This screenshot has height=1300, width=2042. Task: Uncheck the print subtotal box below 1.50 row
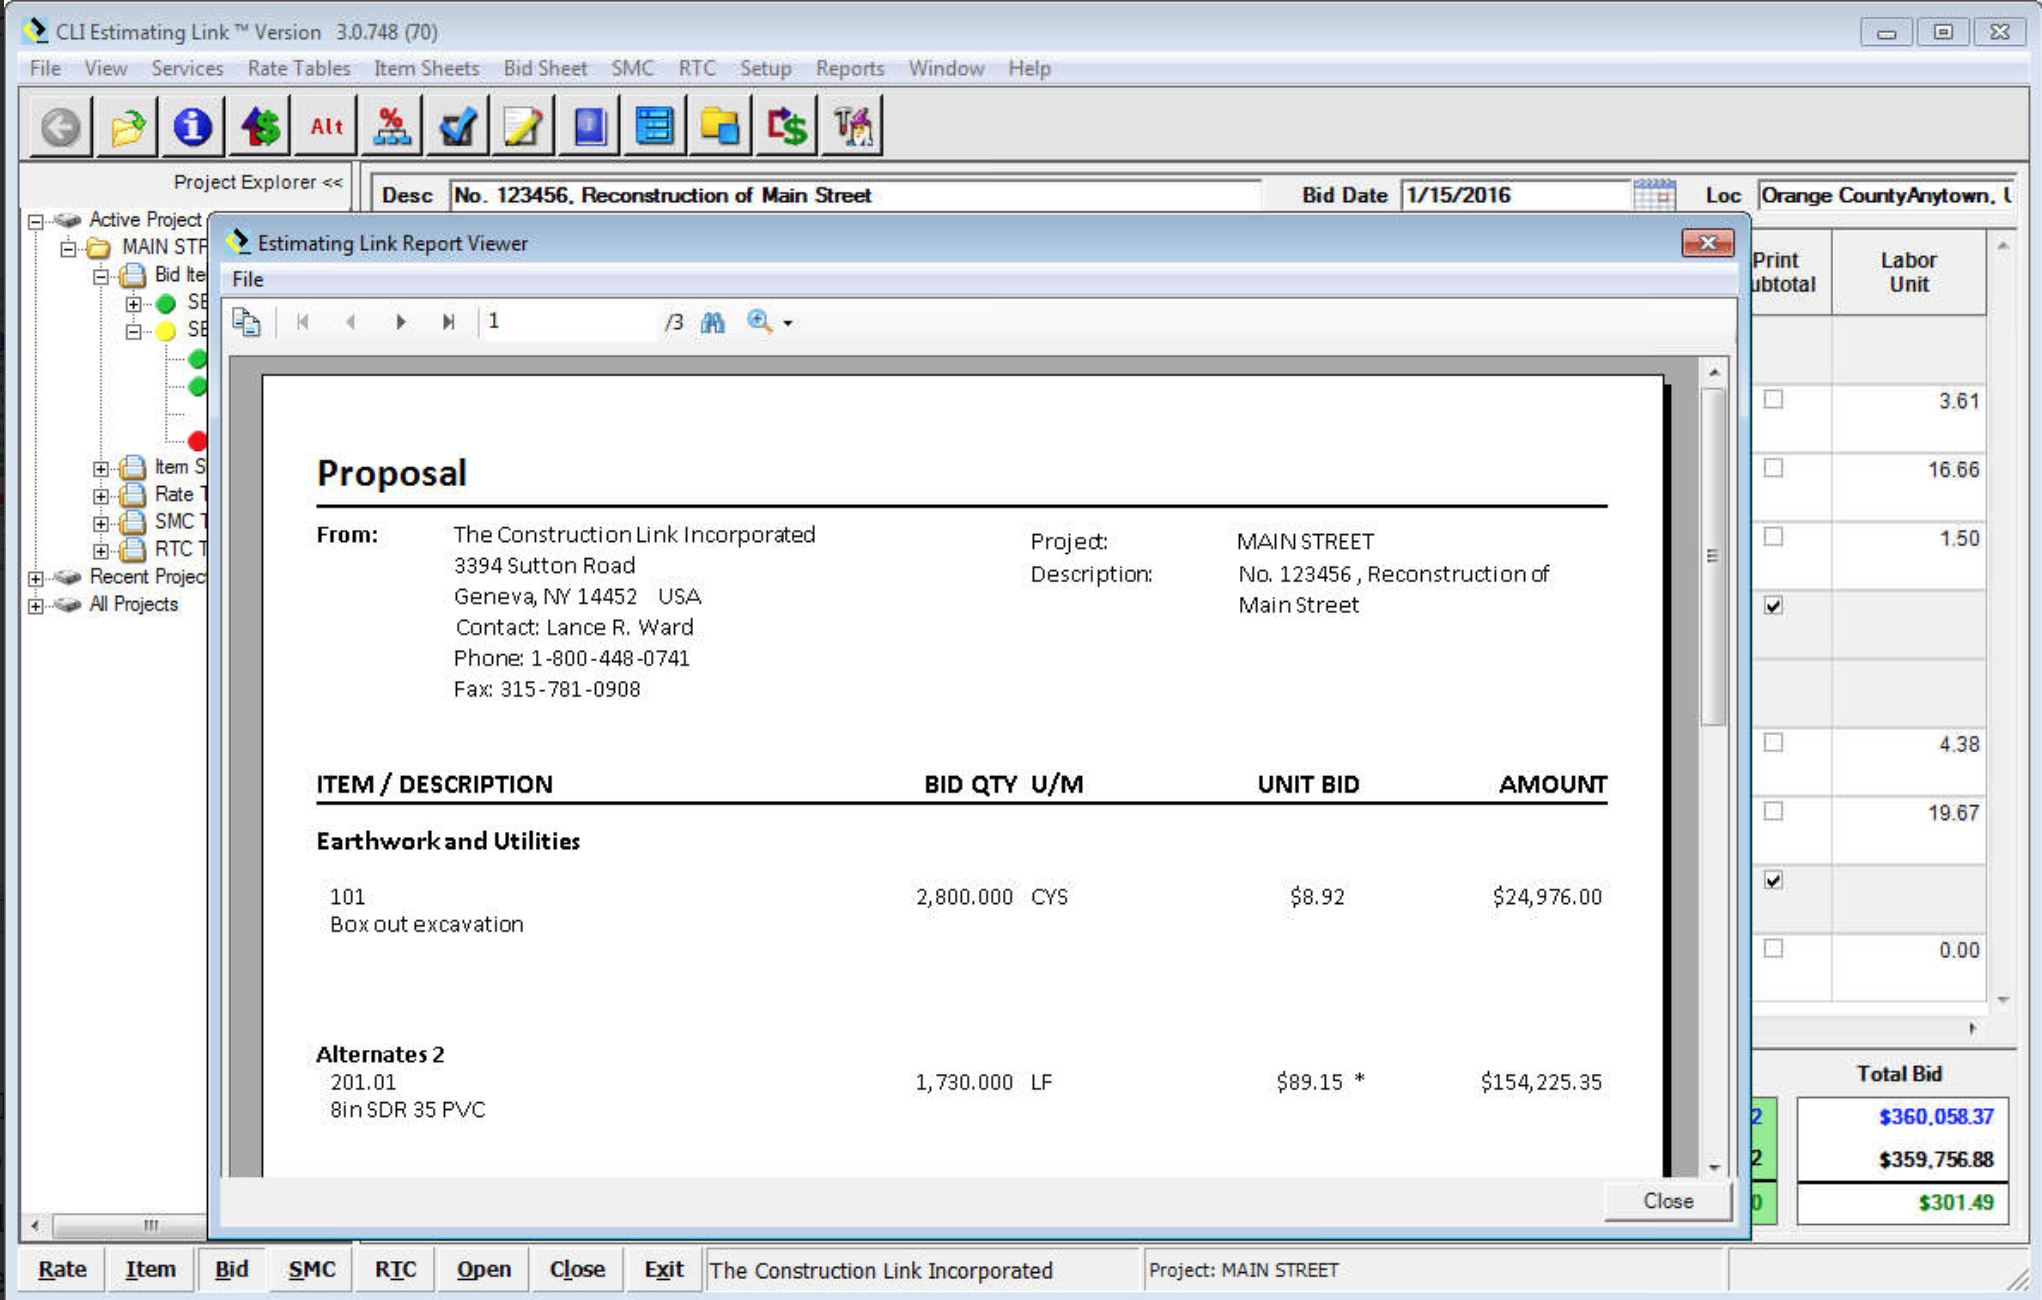(1773, 606)
